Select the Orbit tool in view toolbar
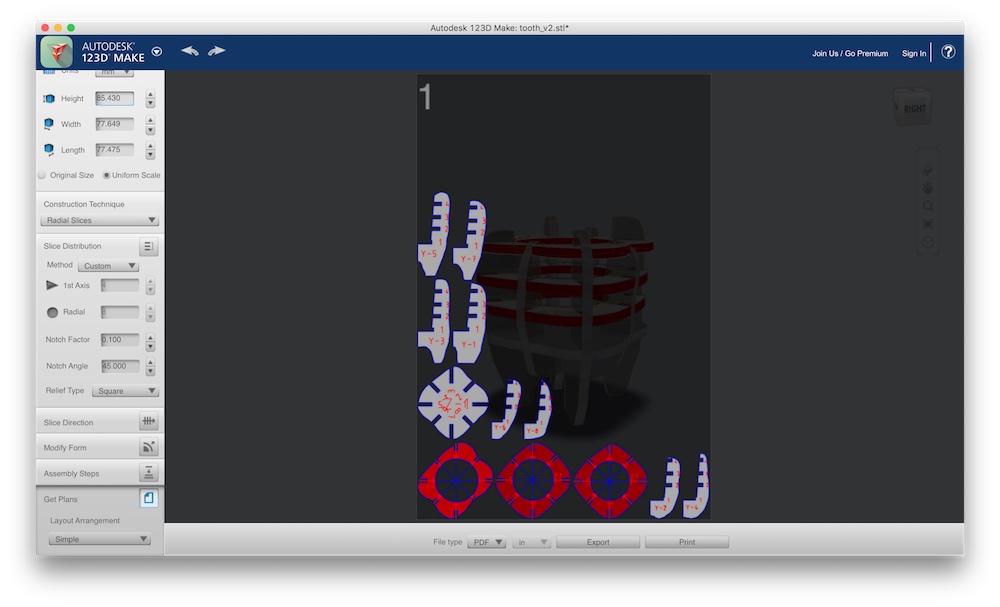Viewport: 1000px width, 607px height. (x=928, y=169)
